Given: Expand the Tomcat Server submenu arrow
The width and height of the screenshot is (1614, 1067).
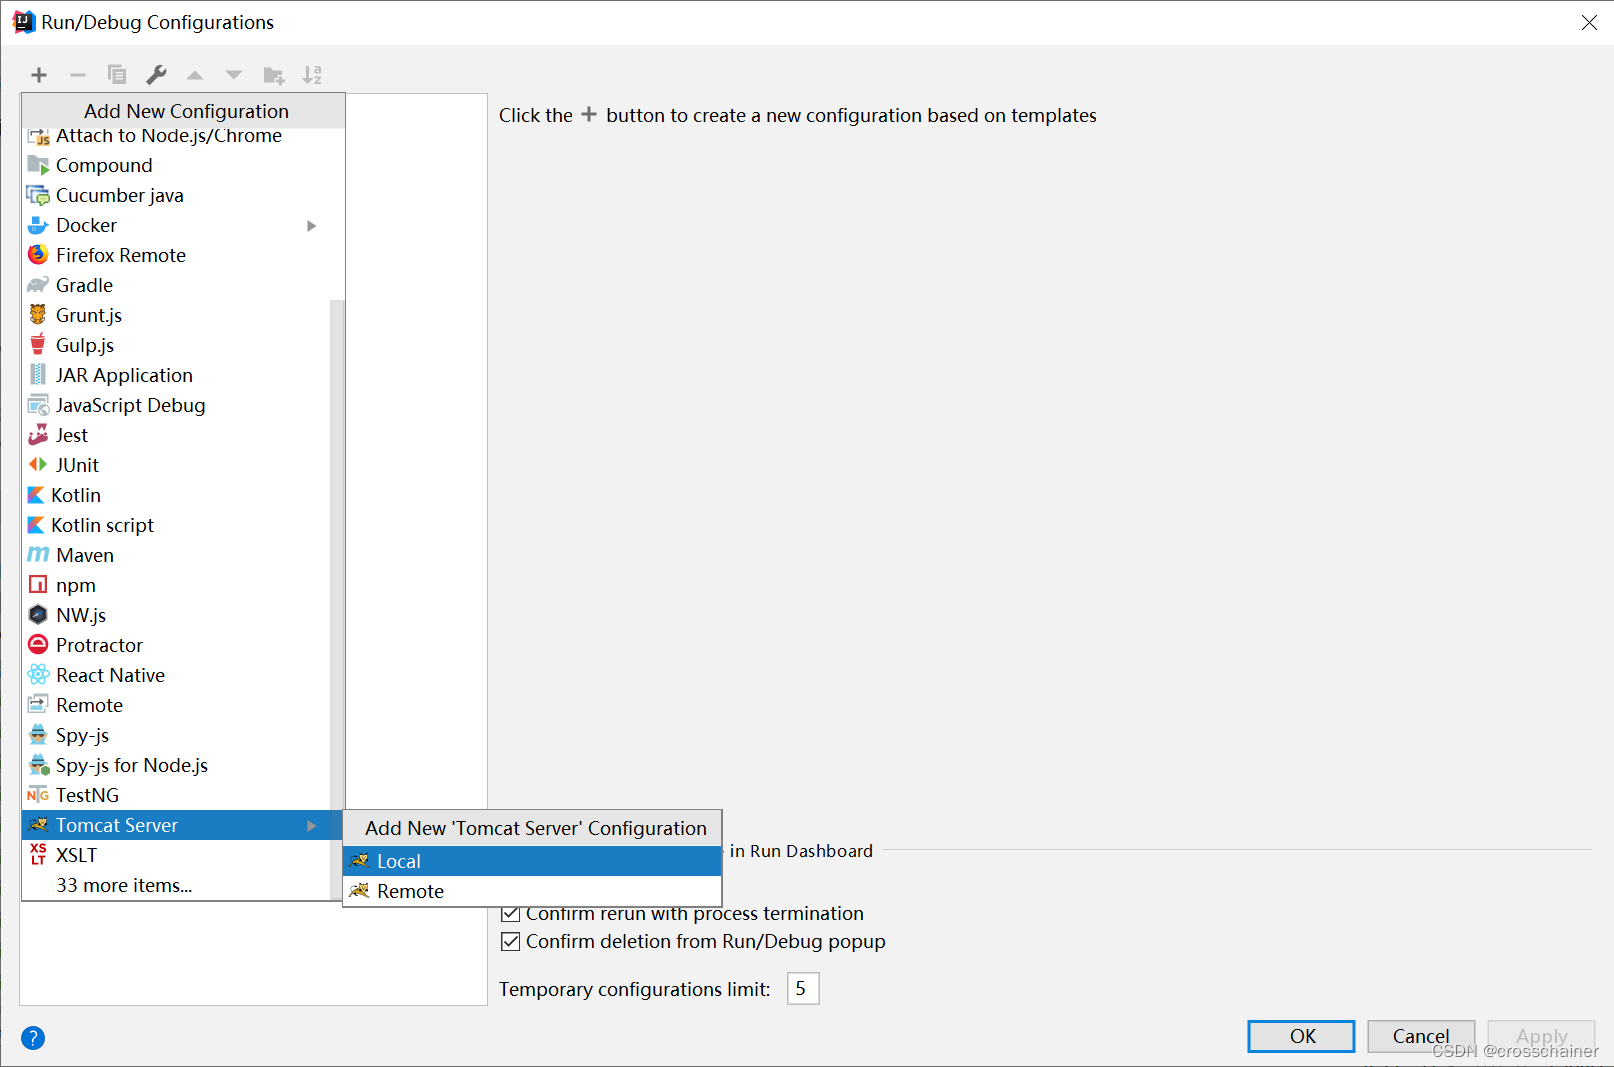Looking at the screenshot, I should 312,826.
